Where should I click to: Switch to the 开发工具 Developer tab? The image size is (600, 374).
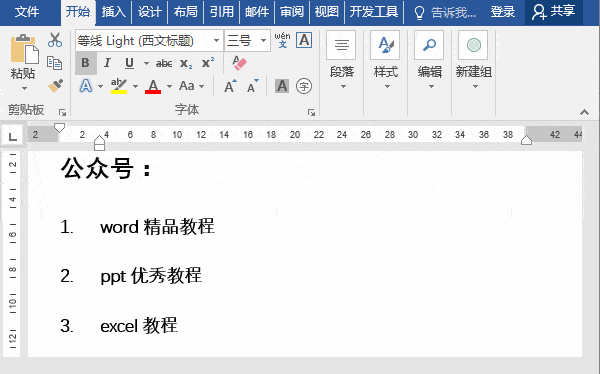pyautogui.click(x=374, y=12)
